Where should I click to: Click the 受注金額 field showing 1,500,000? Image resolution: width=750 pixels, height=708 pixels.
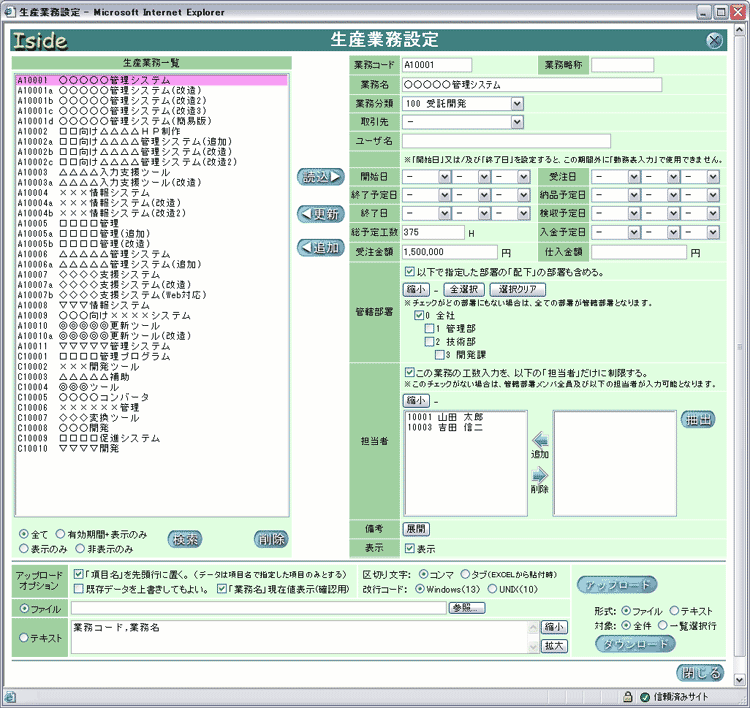[x=450, y=252]
